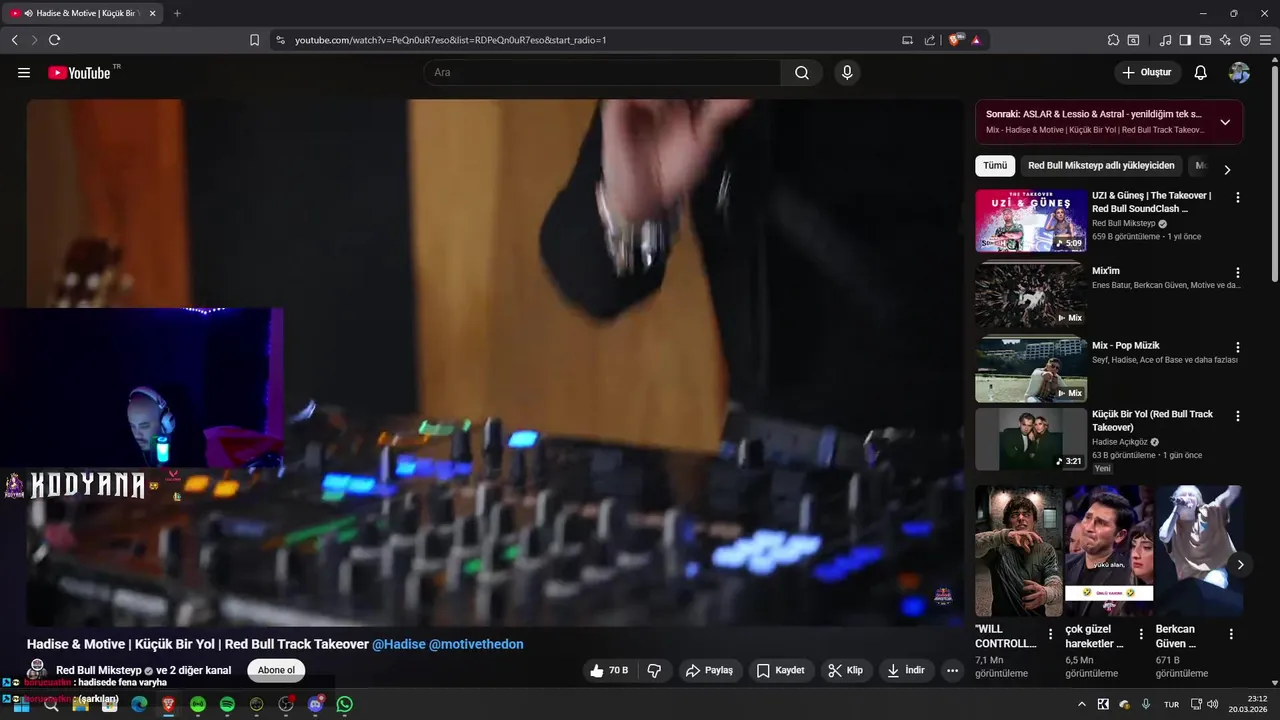The width and height of the screenshot is (1280, 720).
Task: Open options for Mix - Pop Müzik
Action: [1238, 347]
